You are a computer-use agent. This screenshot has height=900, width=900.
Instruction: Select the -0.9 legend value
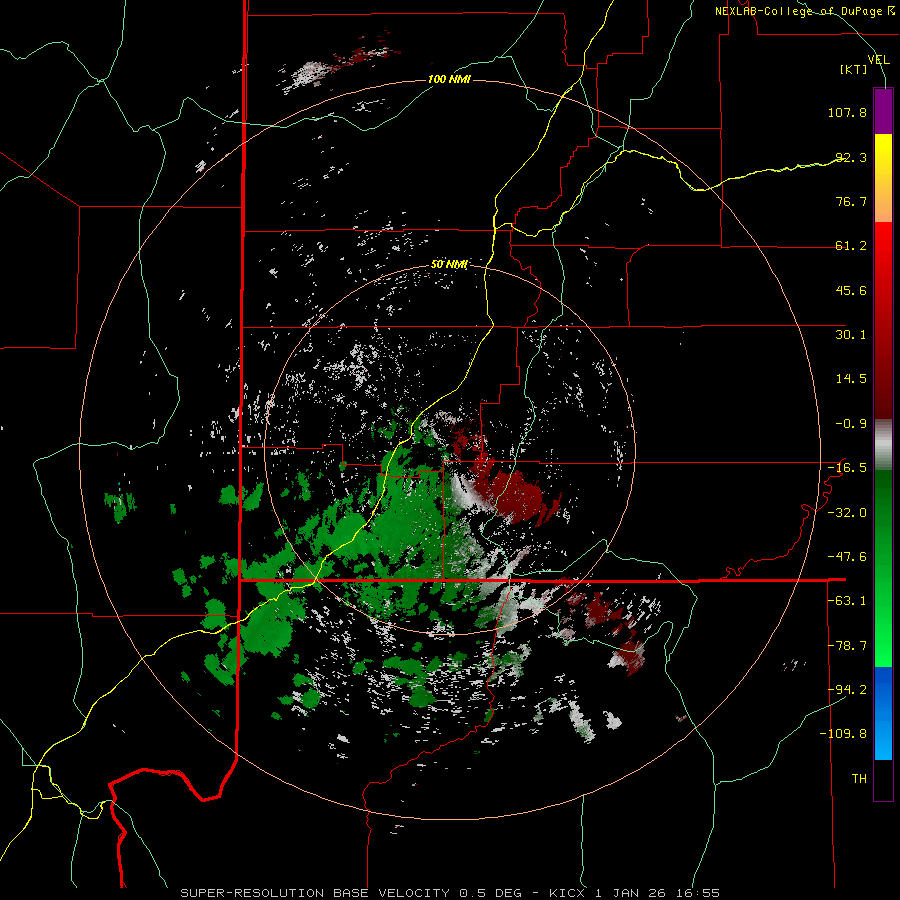[x=851, y=424]
